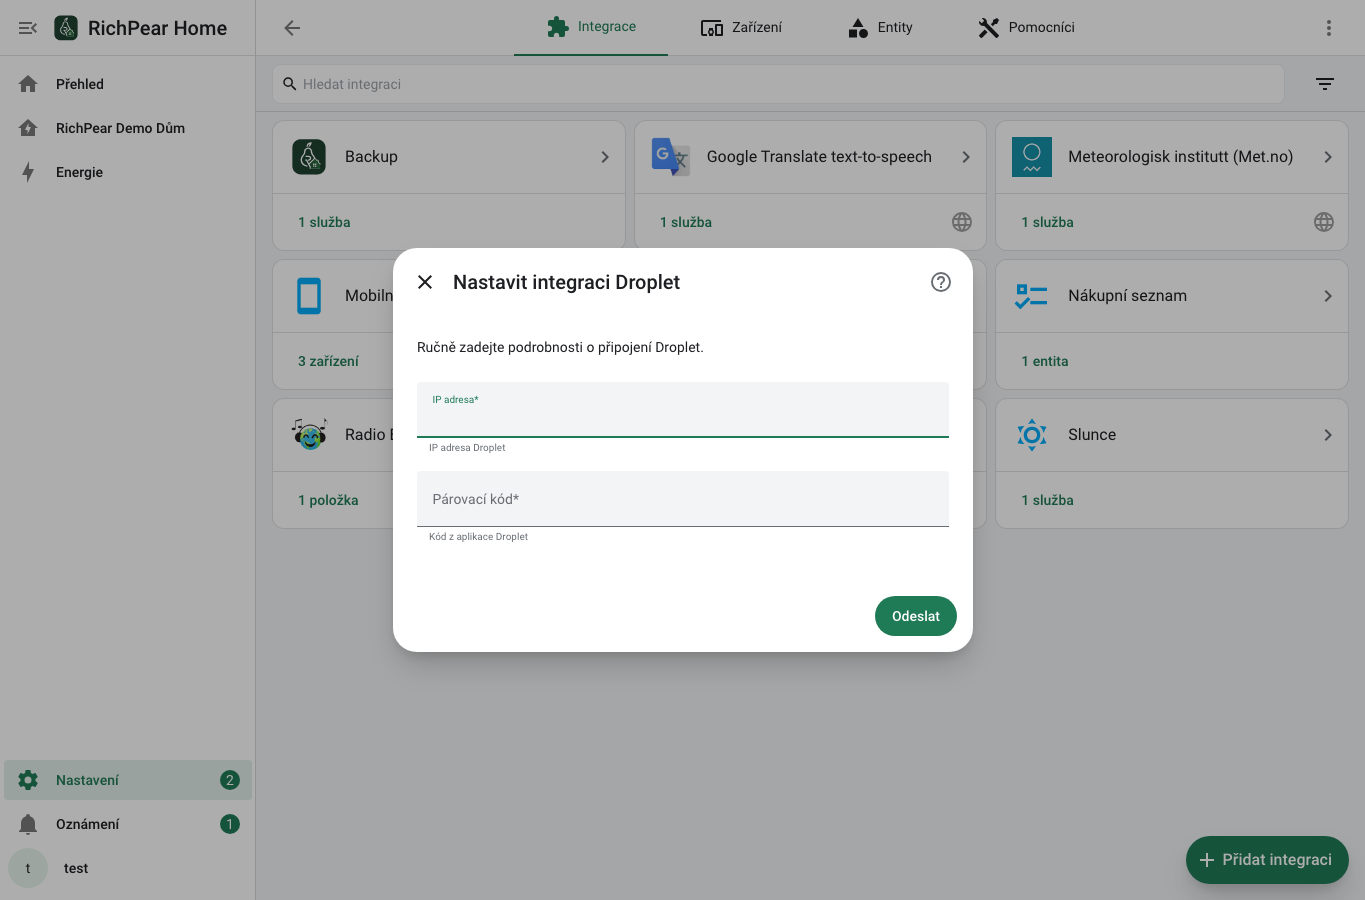Open the Slunce '1 služba' link
Viewport: 1365px width, 900px height.
point(1047,500)
